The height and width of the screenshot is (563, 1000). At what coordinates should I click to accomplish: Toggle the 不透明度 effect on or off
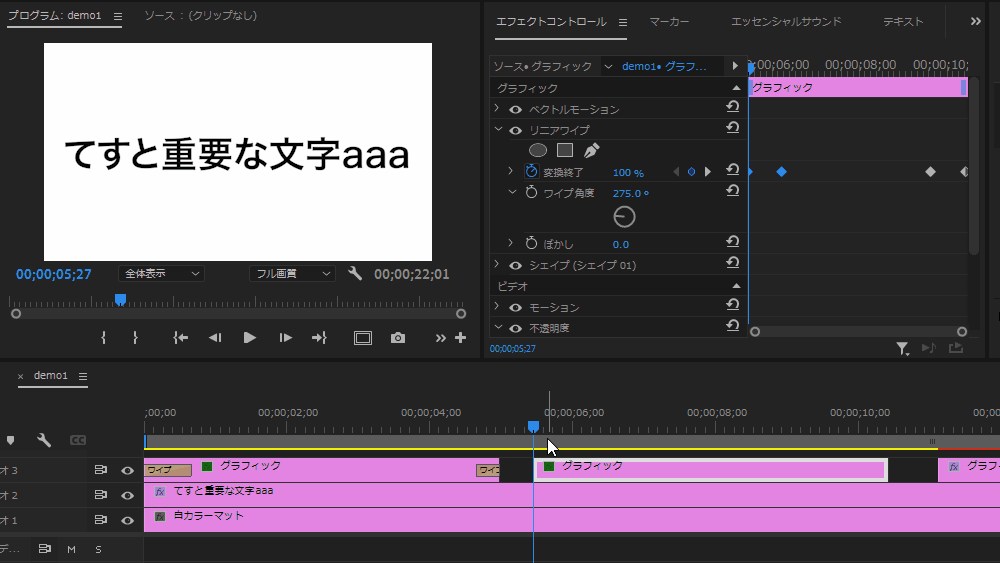click(x=515, y=328)
